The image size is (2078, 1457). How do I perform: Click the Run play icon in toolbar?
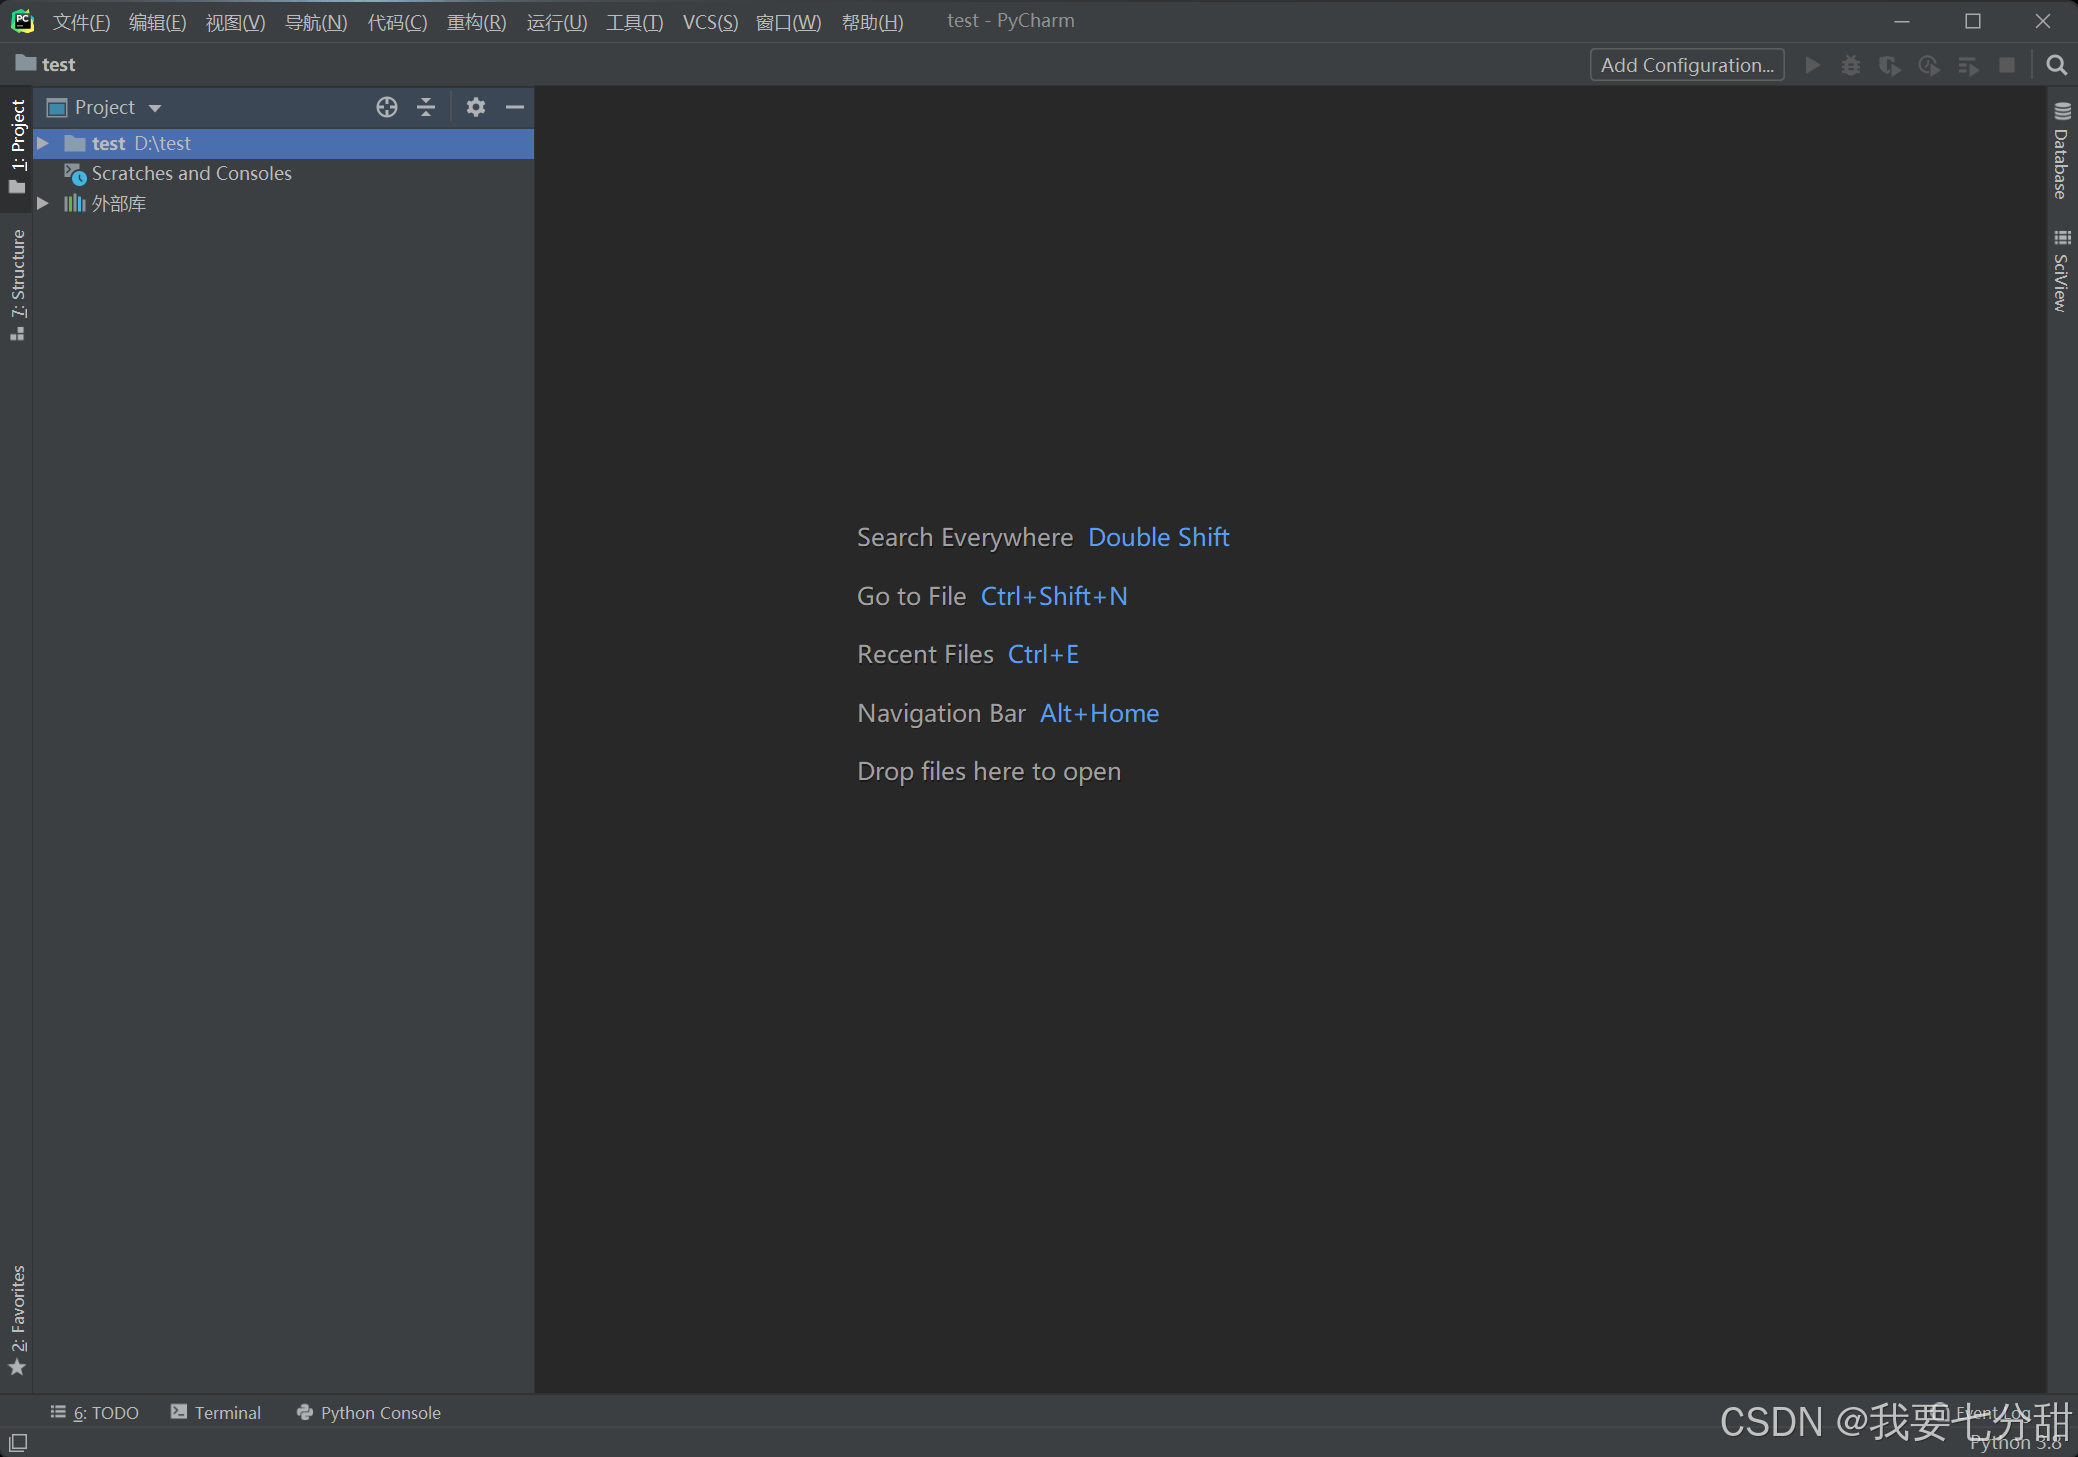1812,65
